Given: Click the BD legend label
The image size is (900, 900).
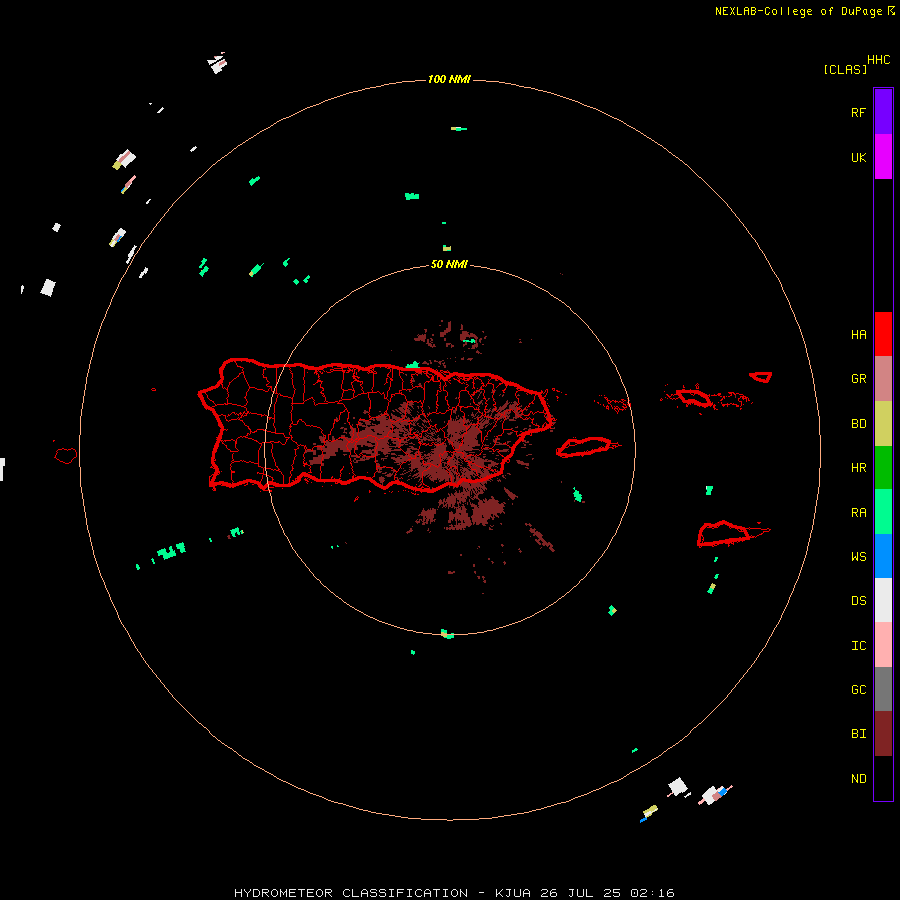Looking at the screenshot, I should pyautogui.click(x=858, y=424).
